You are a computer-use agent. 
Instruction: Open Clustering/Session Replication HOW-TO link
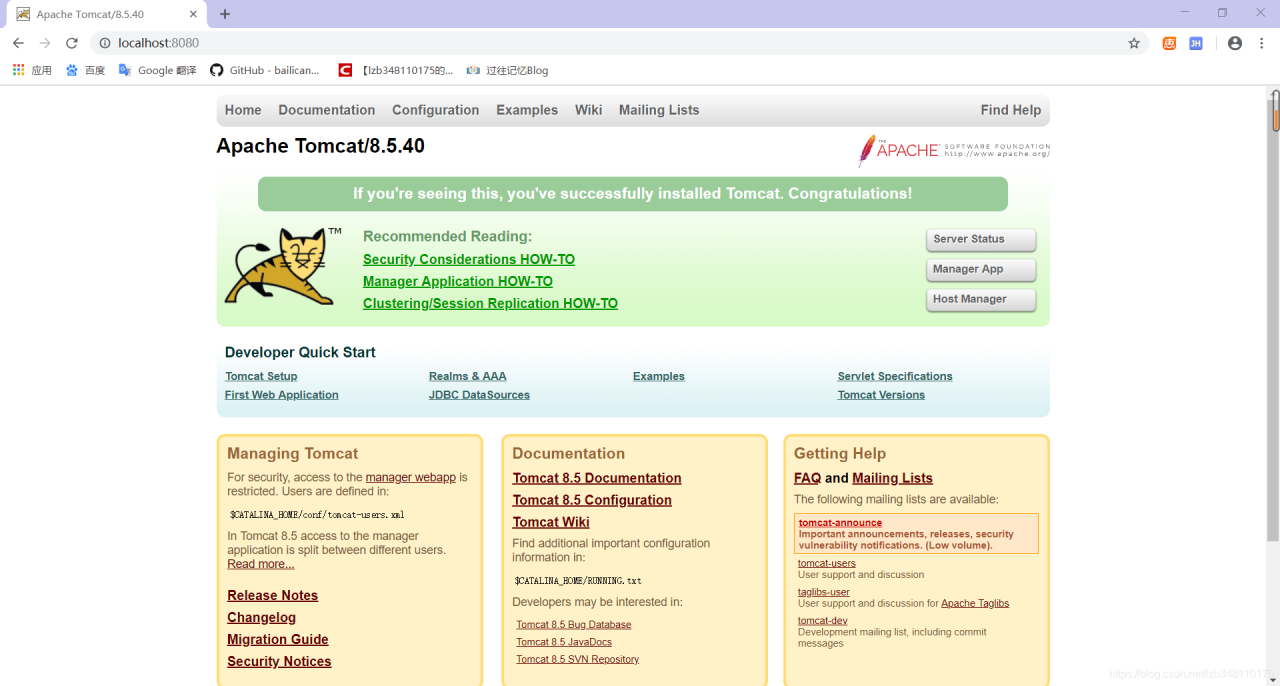coord(490,303)
